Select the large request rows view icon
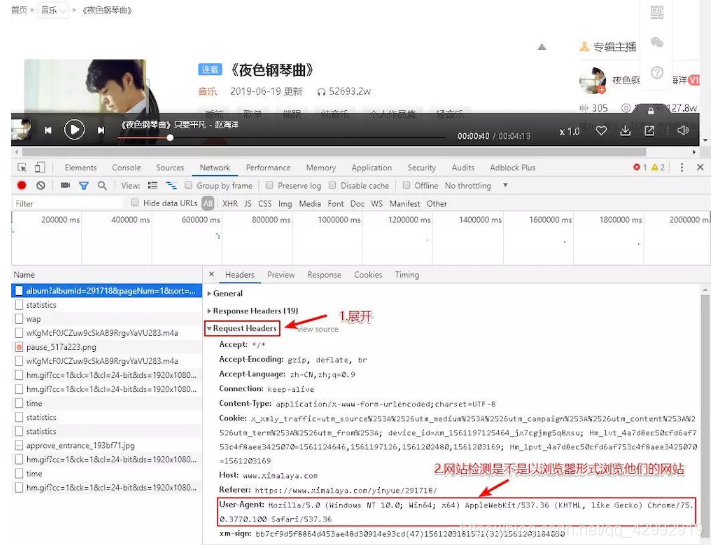Screen dimensions: 713x548 click(152, 186)
